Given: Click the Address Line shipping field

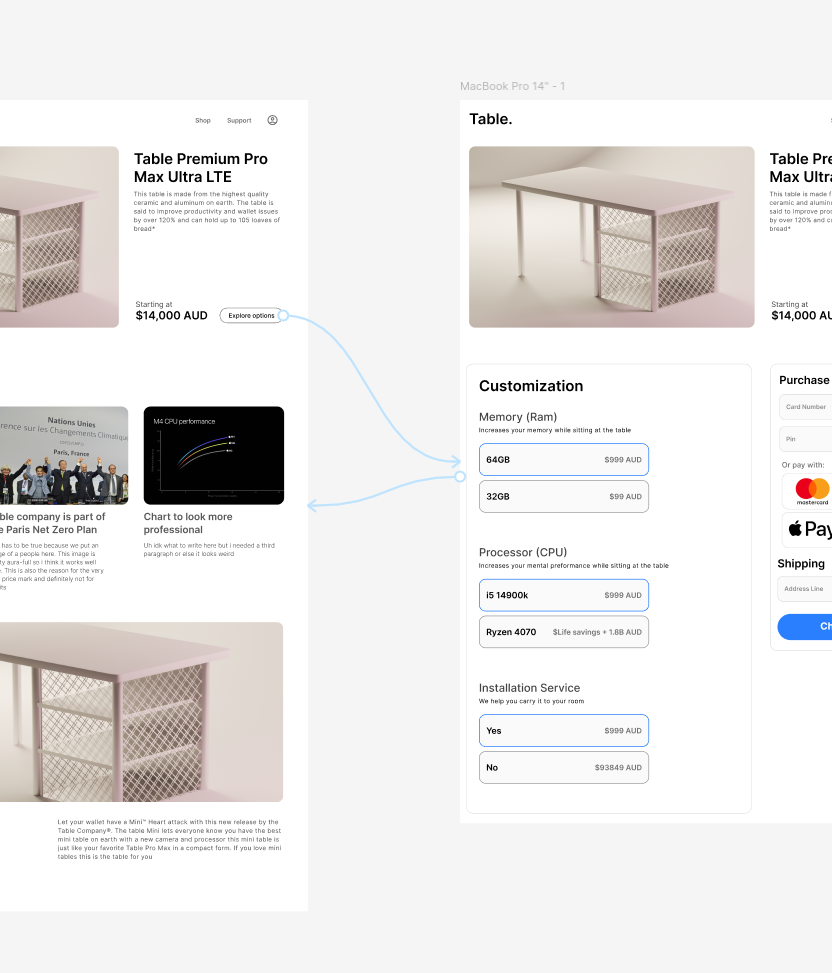Looking at the screenshot, I should point(806,589).
